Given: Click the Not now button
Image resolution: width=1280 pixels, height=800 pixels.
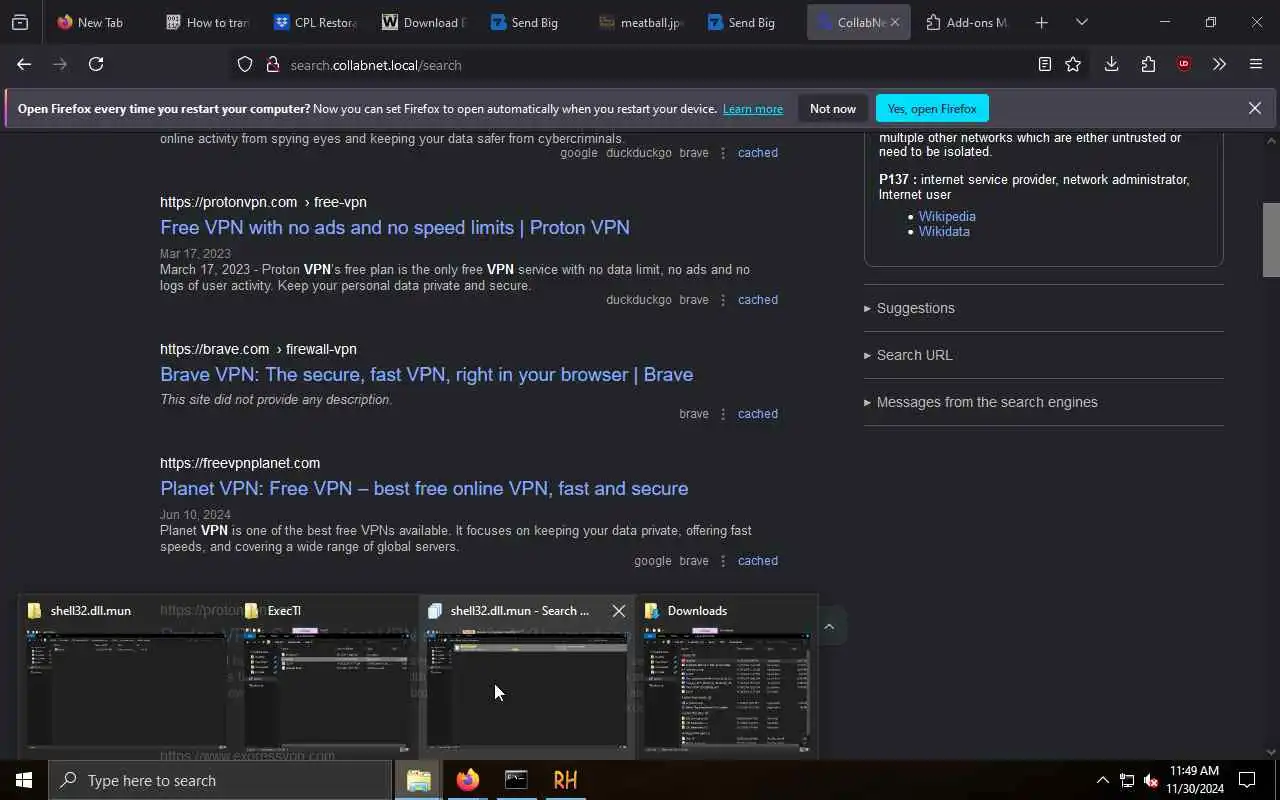Looking at the screenshot, I should click(x=833, y=108).
